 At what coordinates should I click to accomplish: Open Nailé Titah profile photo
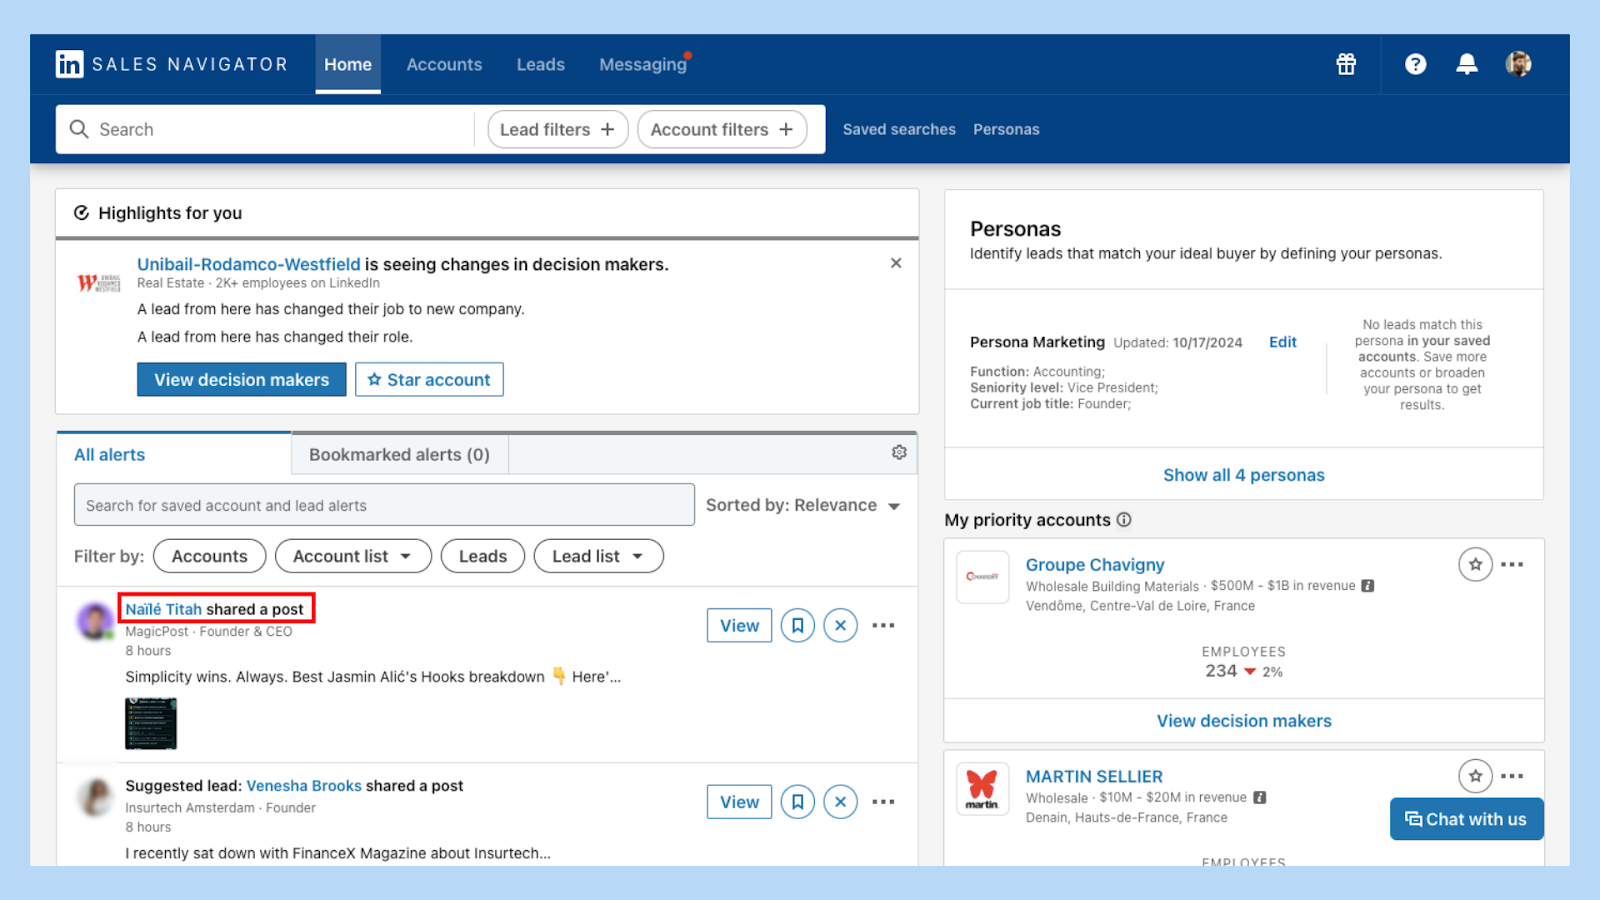point(96,621)
